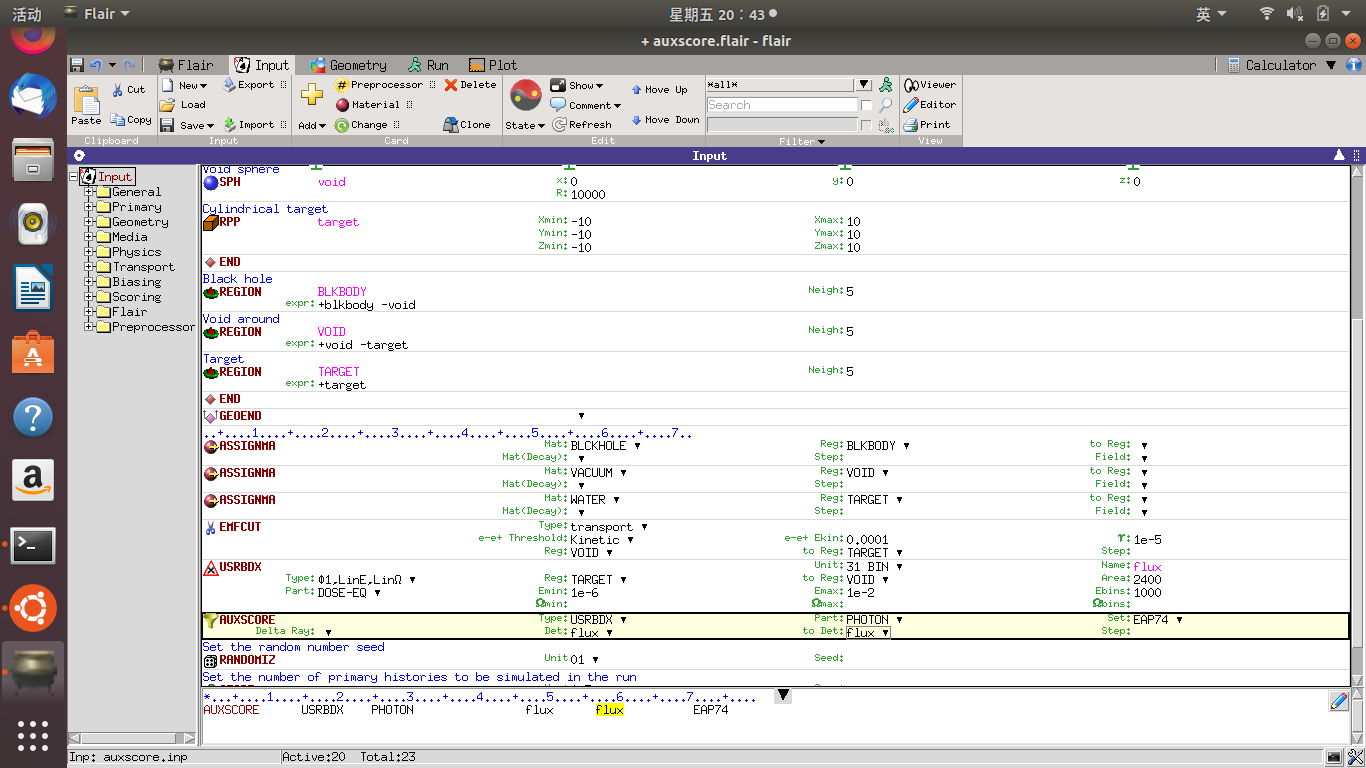Viewport: 1366px width, 768px height.
Task: Click the red Material sphere icon
Action: (342, 104)
